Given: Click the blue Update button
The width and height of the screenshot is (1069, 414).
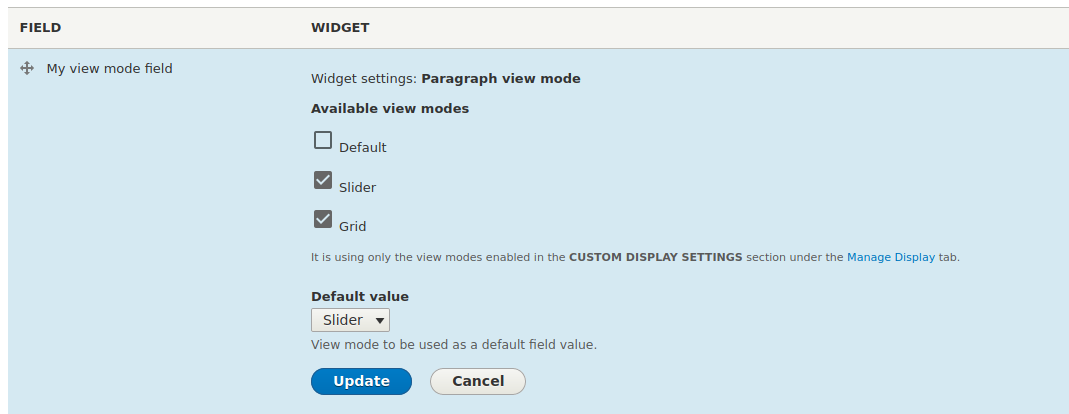Looking at the screenshot, I should (361, 381).
